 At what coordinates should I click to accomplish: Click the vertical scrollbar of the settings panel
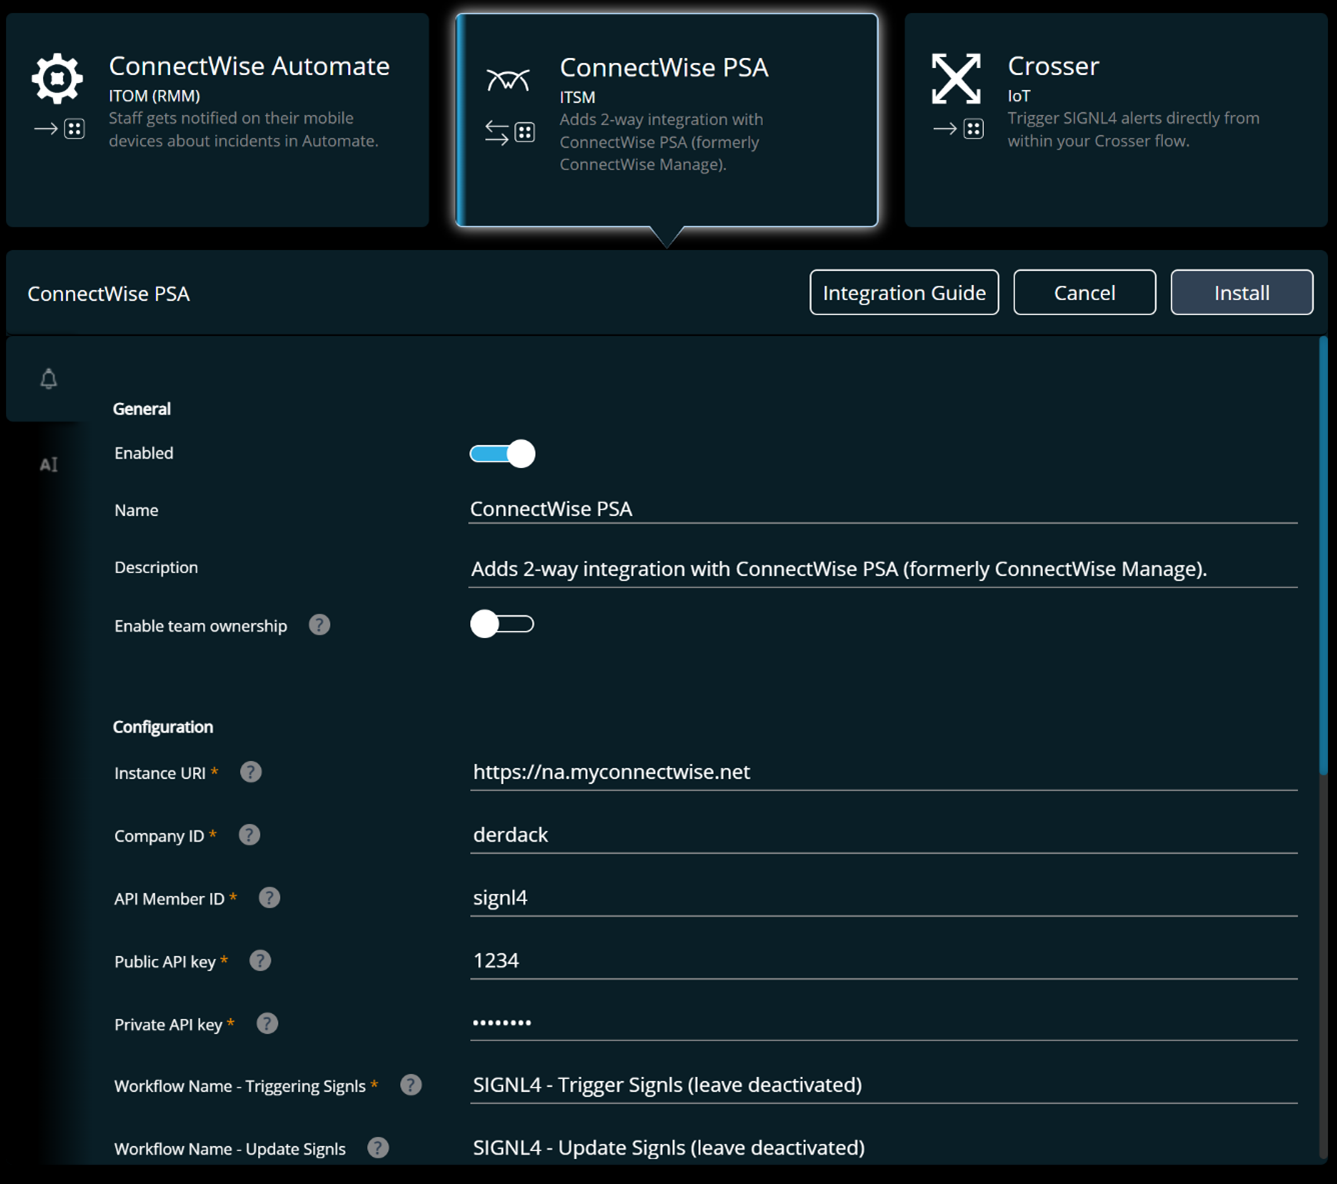[x=1323, y=556]
